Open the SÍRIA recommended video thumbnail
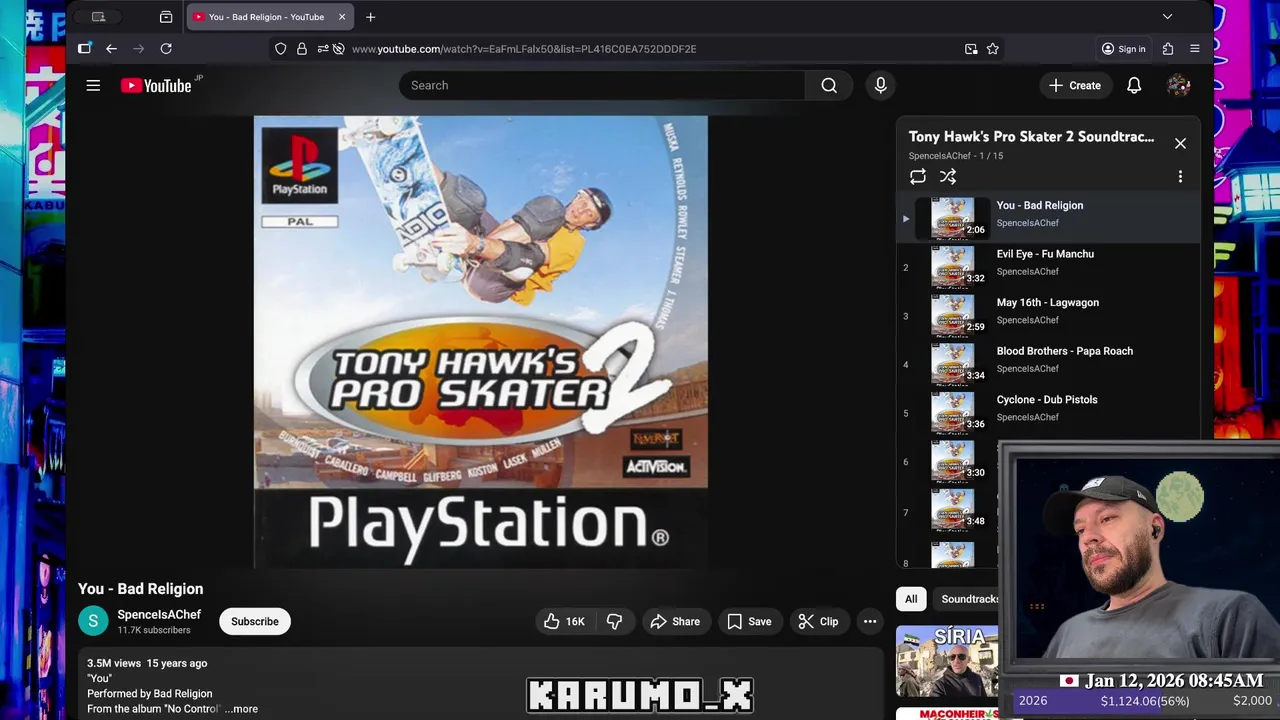1280x720 pixels. (x=946, y=662)
